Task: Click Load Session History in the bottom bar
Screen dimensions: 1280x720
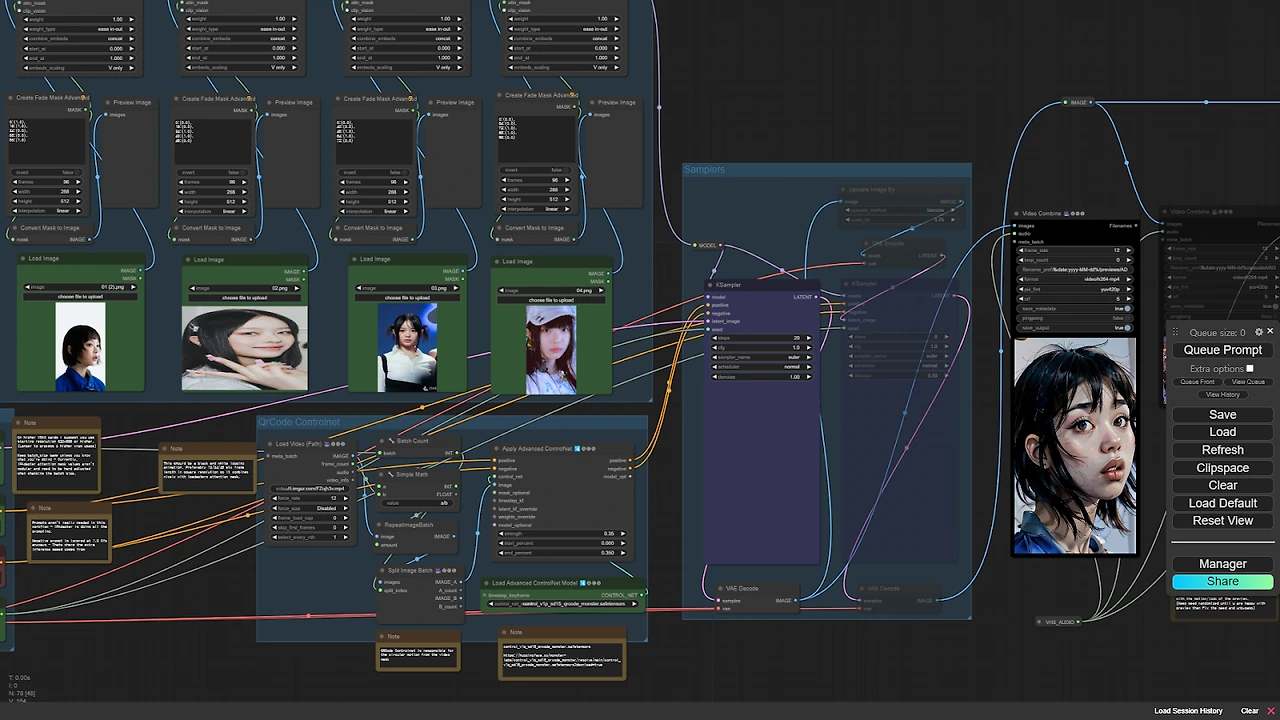Action: (x=1188, y=711)
